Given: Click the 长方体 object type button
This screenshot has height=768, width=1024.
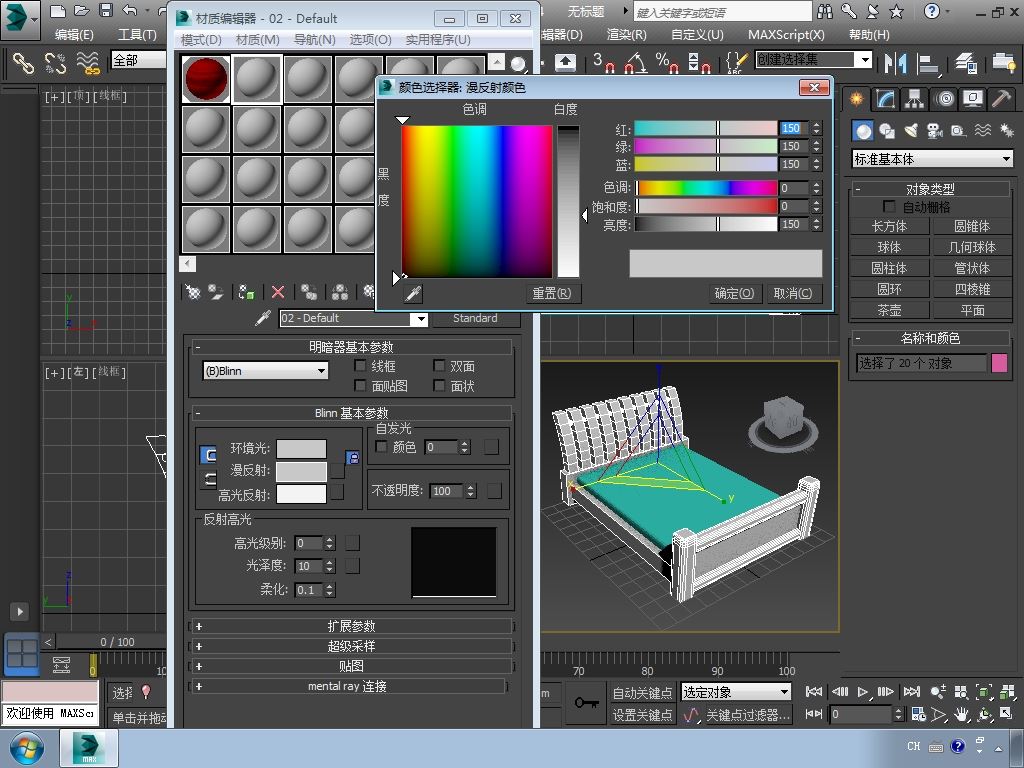Looking at the screenshot, I should [889, 227].
